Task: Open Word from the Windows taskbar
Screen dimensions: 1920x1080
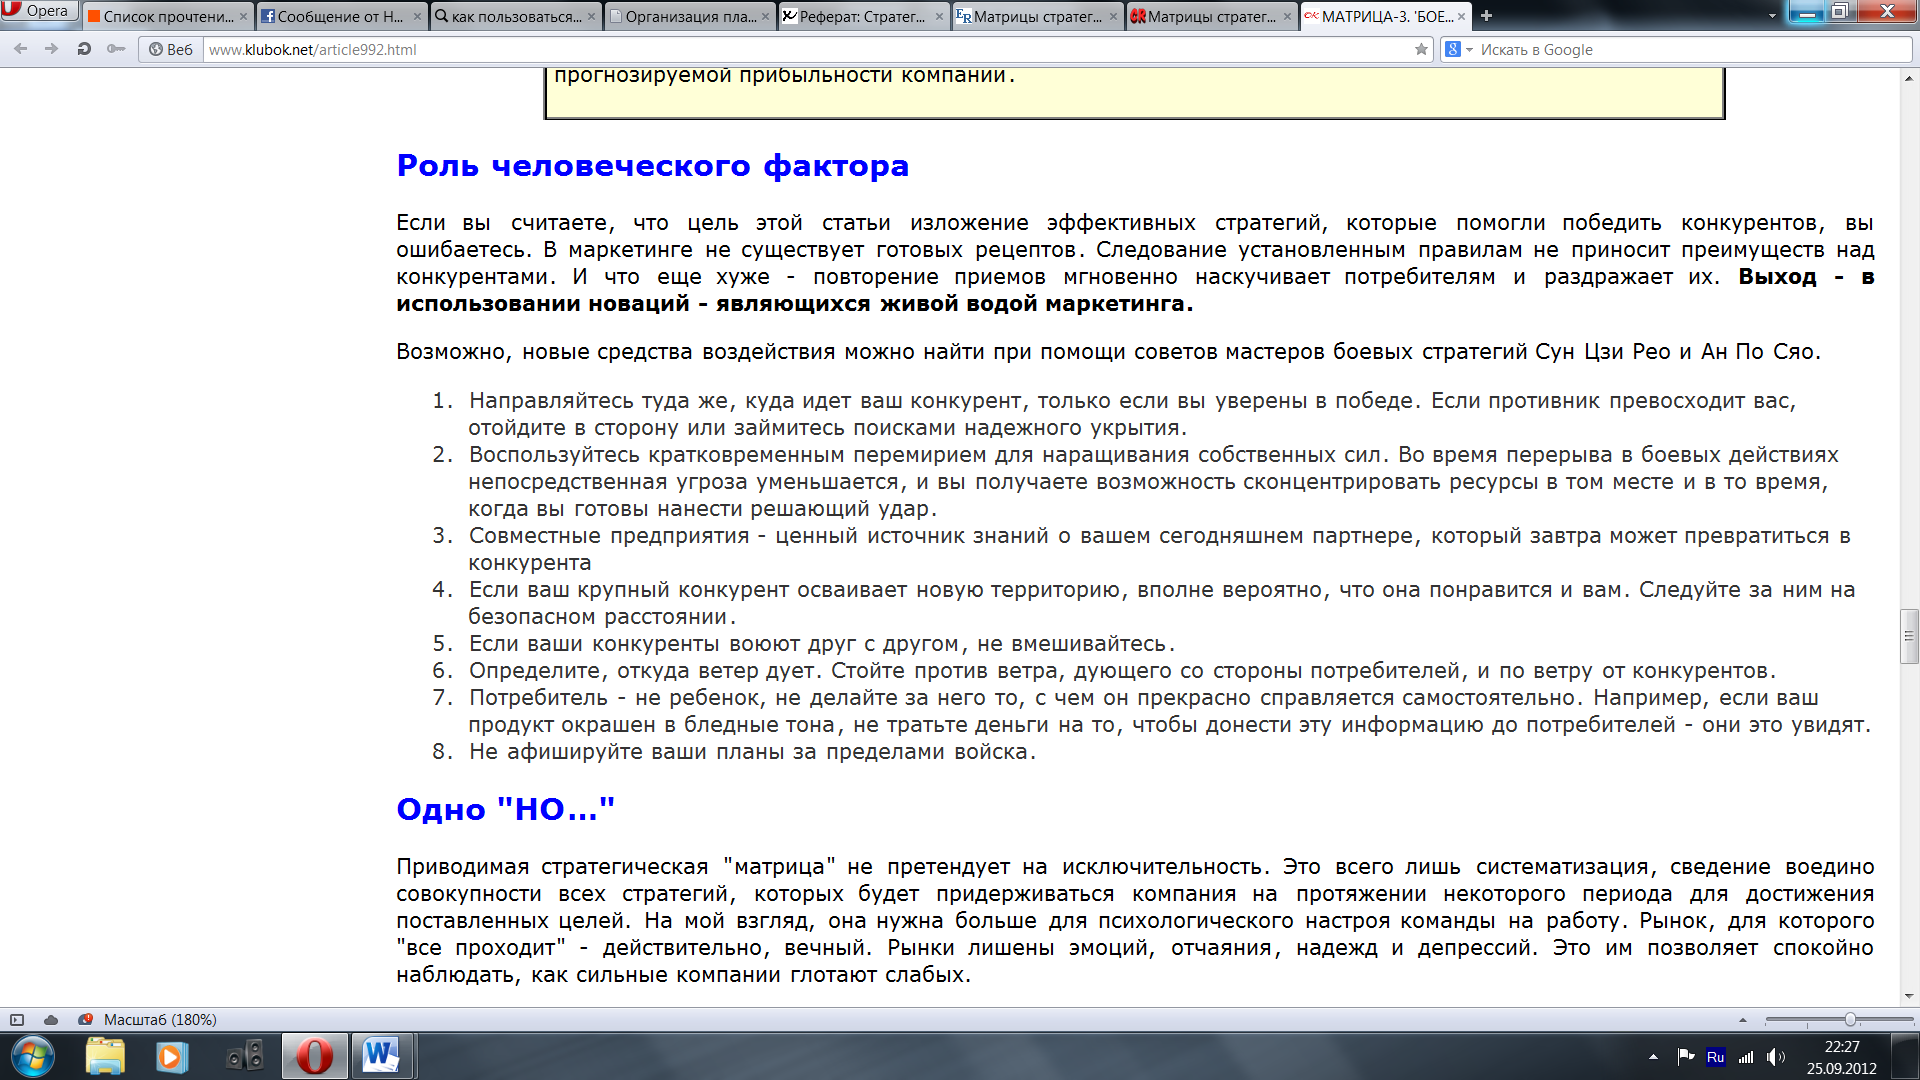Action: [381, 1056]
